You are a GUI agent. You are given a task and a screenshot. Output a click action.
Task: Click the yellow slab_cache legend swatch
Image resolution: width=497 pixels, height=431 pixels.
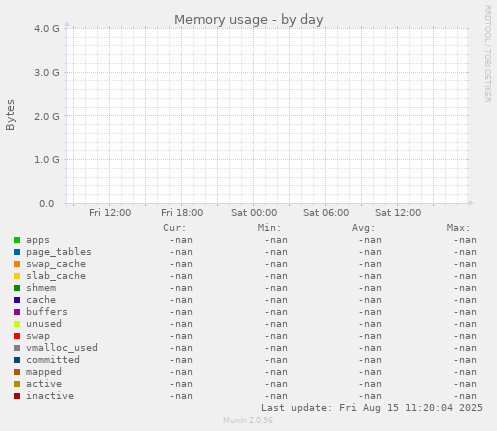pyautogui.click(x=17, y=276)
